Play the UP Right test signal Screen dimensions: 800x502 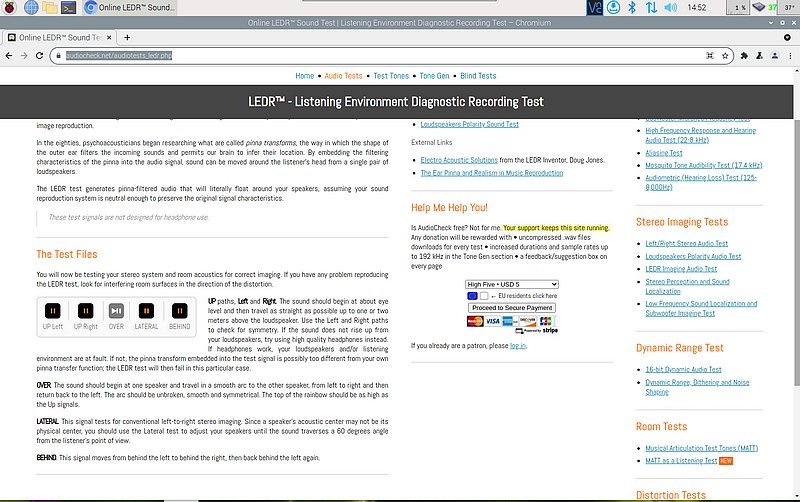coord(85,311)
